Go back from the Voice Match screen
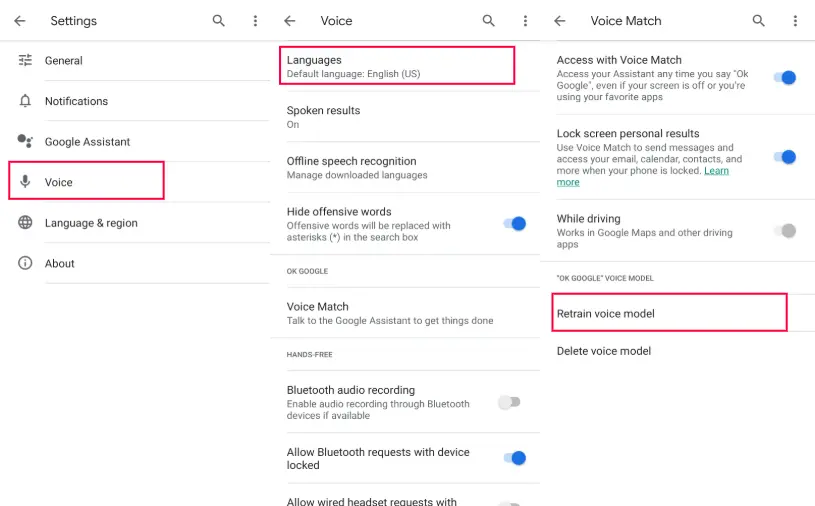 click(x=560, y=21)
